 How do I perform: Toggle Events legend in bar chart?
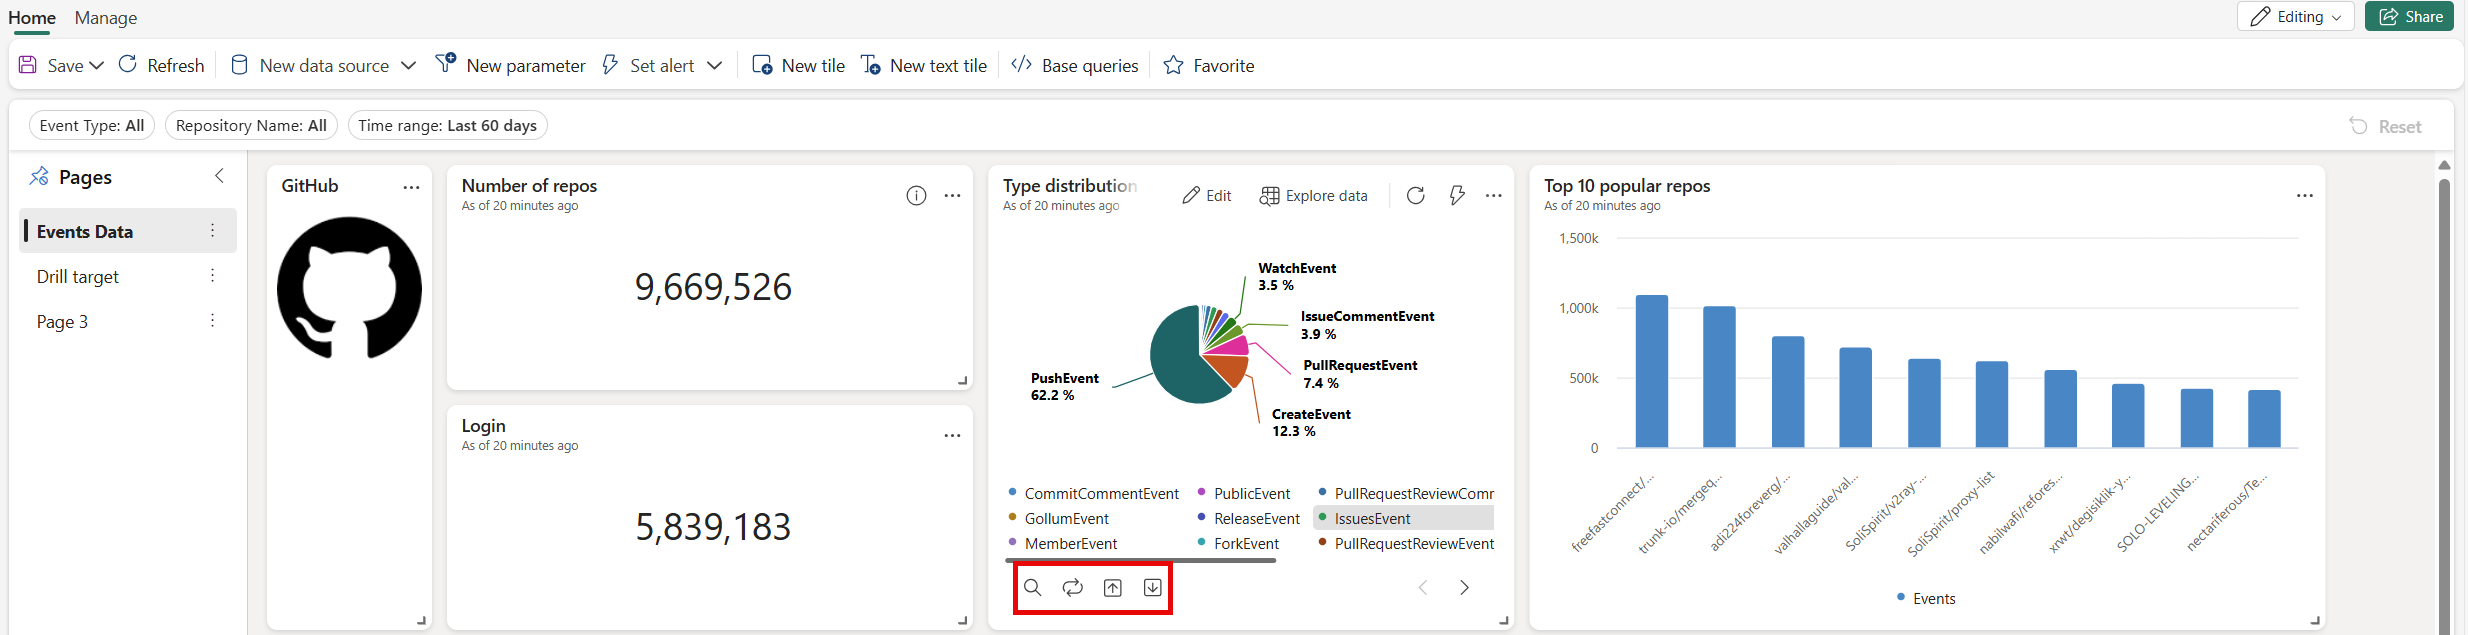pyautogui.click(x=1932, y=598)
